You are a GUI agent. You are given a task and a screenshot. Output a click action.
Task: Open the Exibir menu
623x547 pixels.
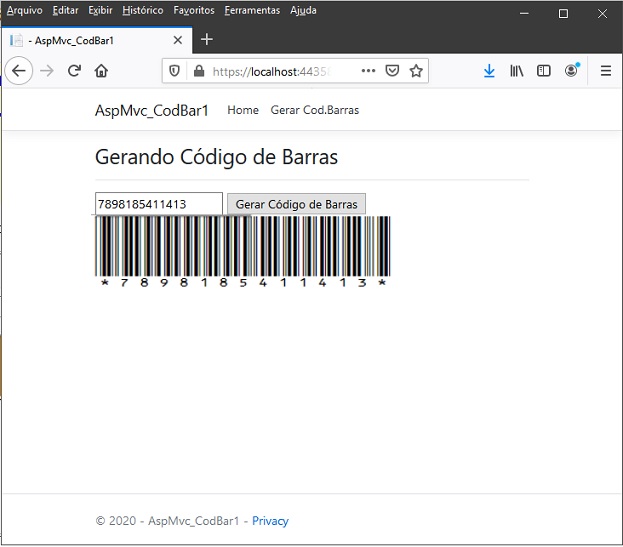(100, 10)
